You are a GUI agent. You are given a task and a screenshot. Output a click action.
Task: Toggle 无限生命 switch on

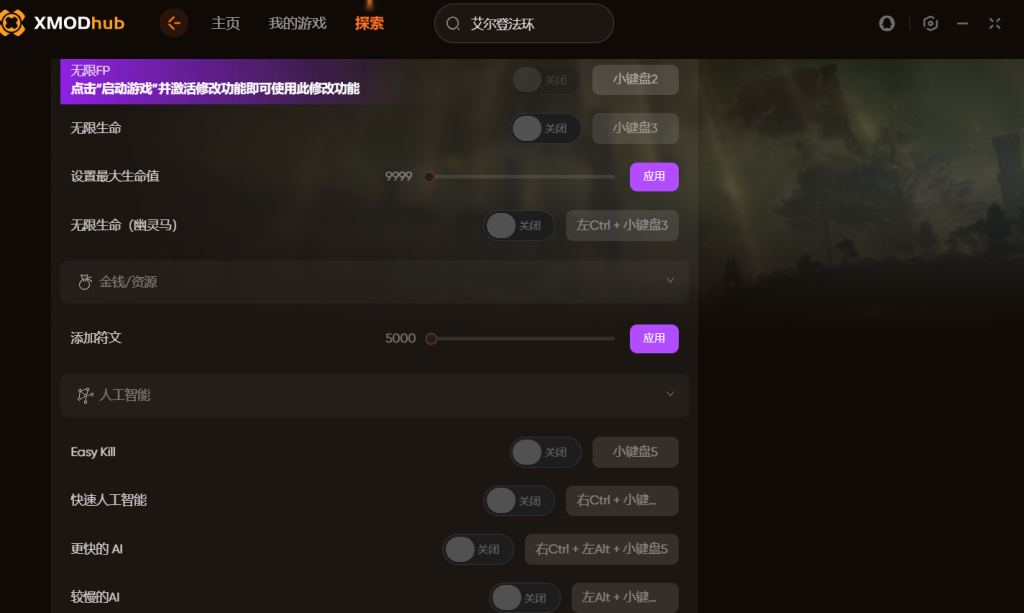point(545,129)
